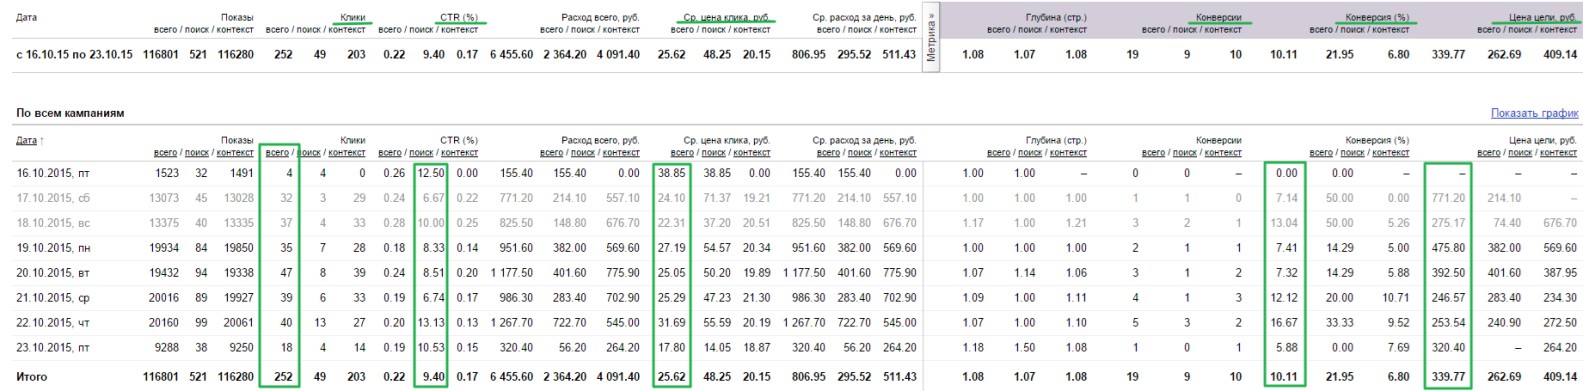Select the date row 18.10.2015, вс
The width and height of the screenshot is (1583, 391).
52,223
